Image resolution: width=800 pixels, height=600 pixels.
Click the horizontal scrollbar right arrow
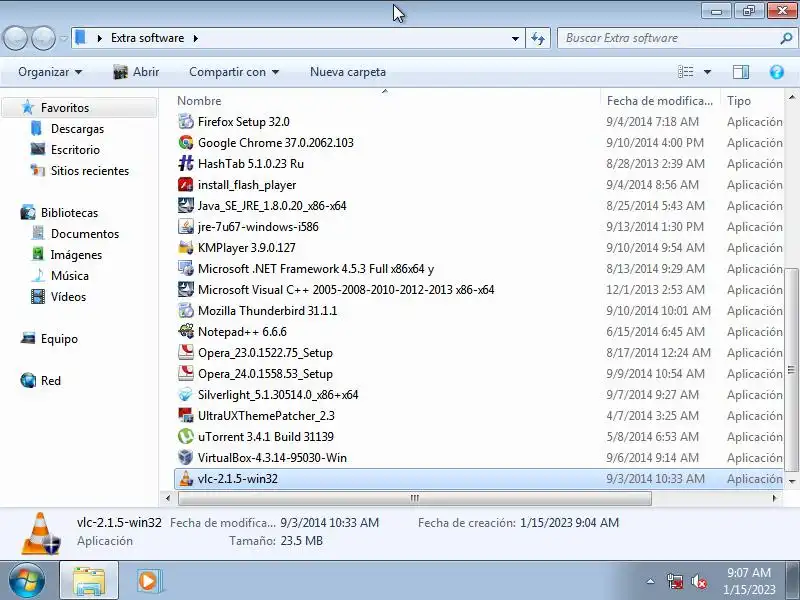coord(774,498)
